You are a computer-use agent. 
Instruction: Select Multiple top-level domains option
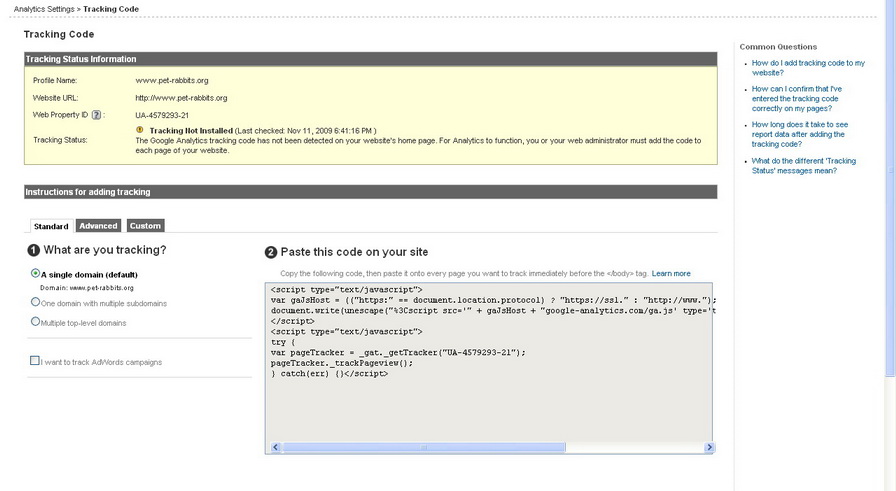tap(35, 321)
